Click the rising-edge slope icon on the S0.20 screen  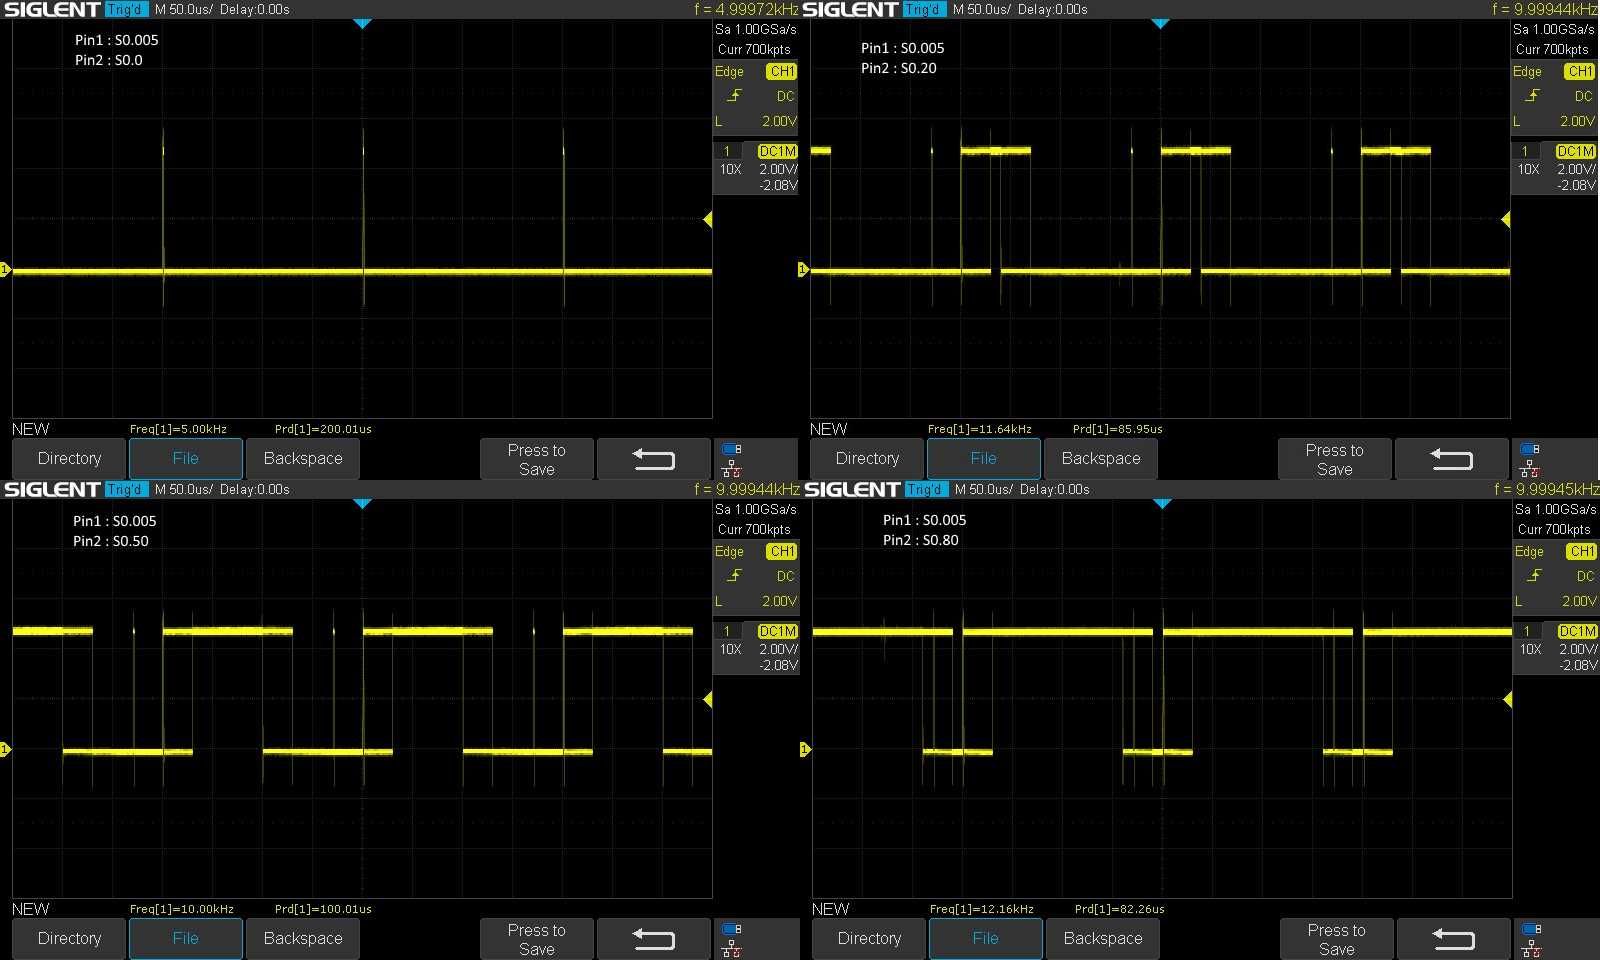pyautogui.click(x=1533, y=96)
